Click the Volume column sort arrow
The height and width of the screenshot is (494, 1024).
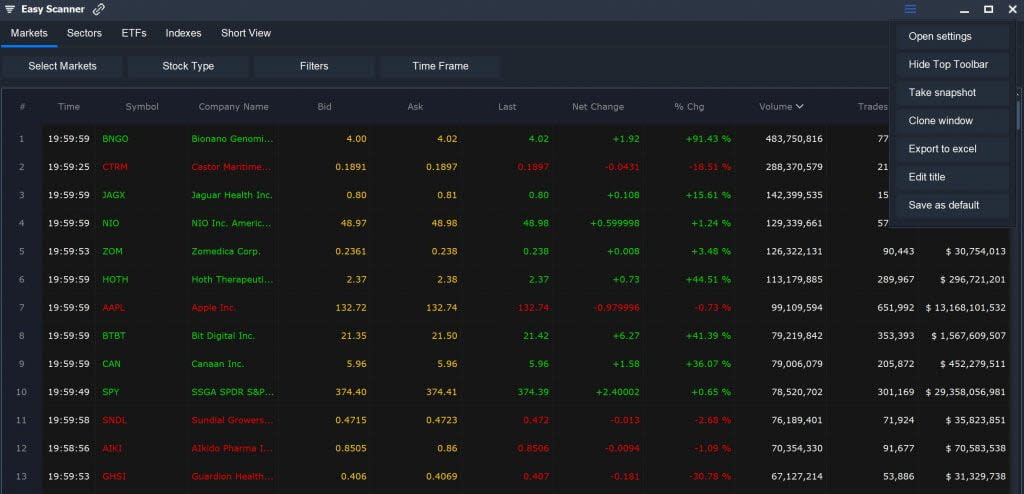click(799, 107)
